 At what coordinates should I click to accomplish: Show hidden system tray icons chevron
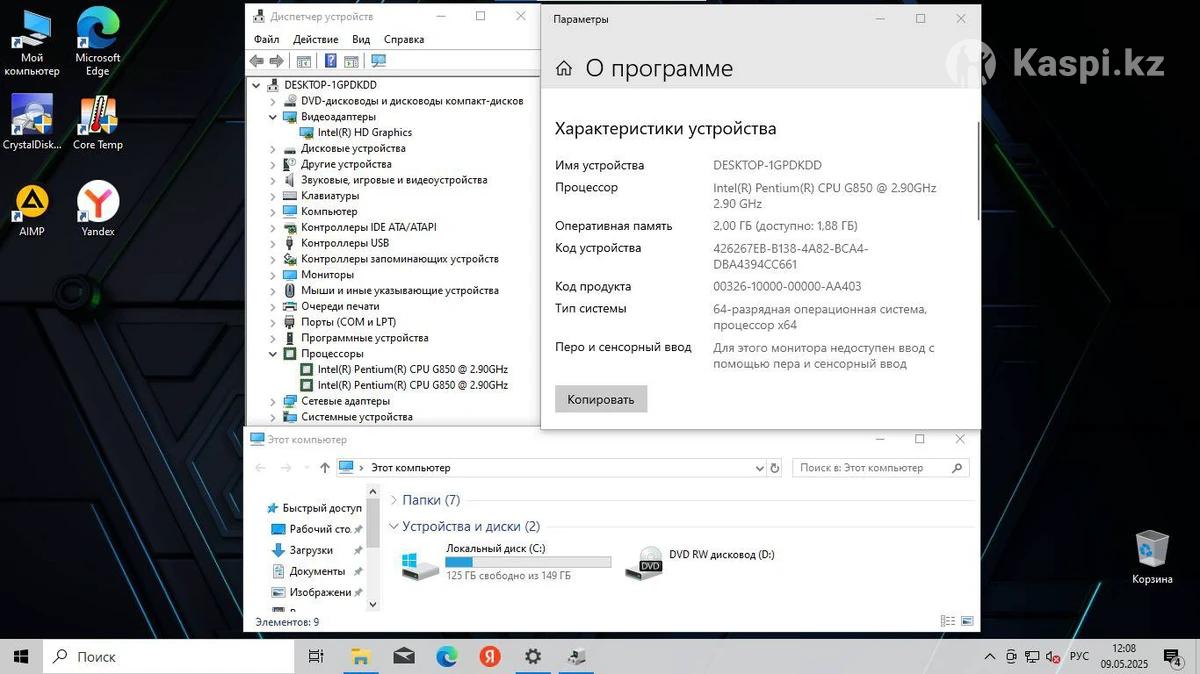pos(990,657)
